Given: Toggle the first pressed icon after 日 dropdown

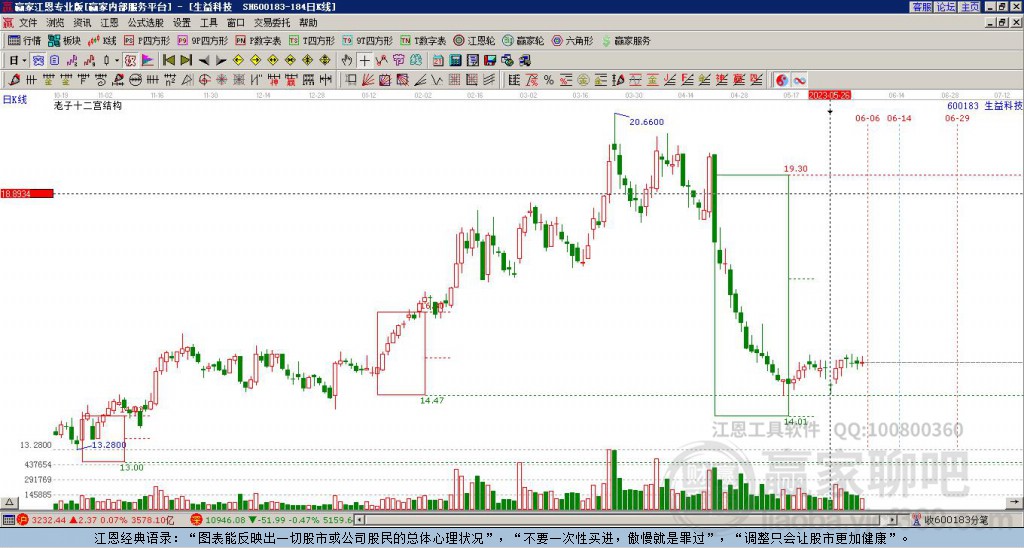Looking at the screenshot, I should 38,61.
